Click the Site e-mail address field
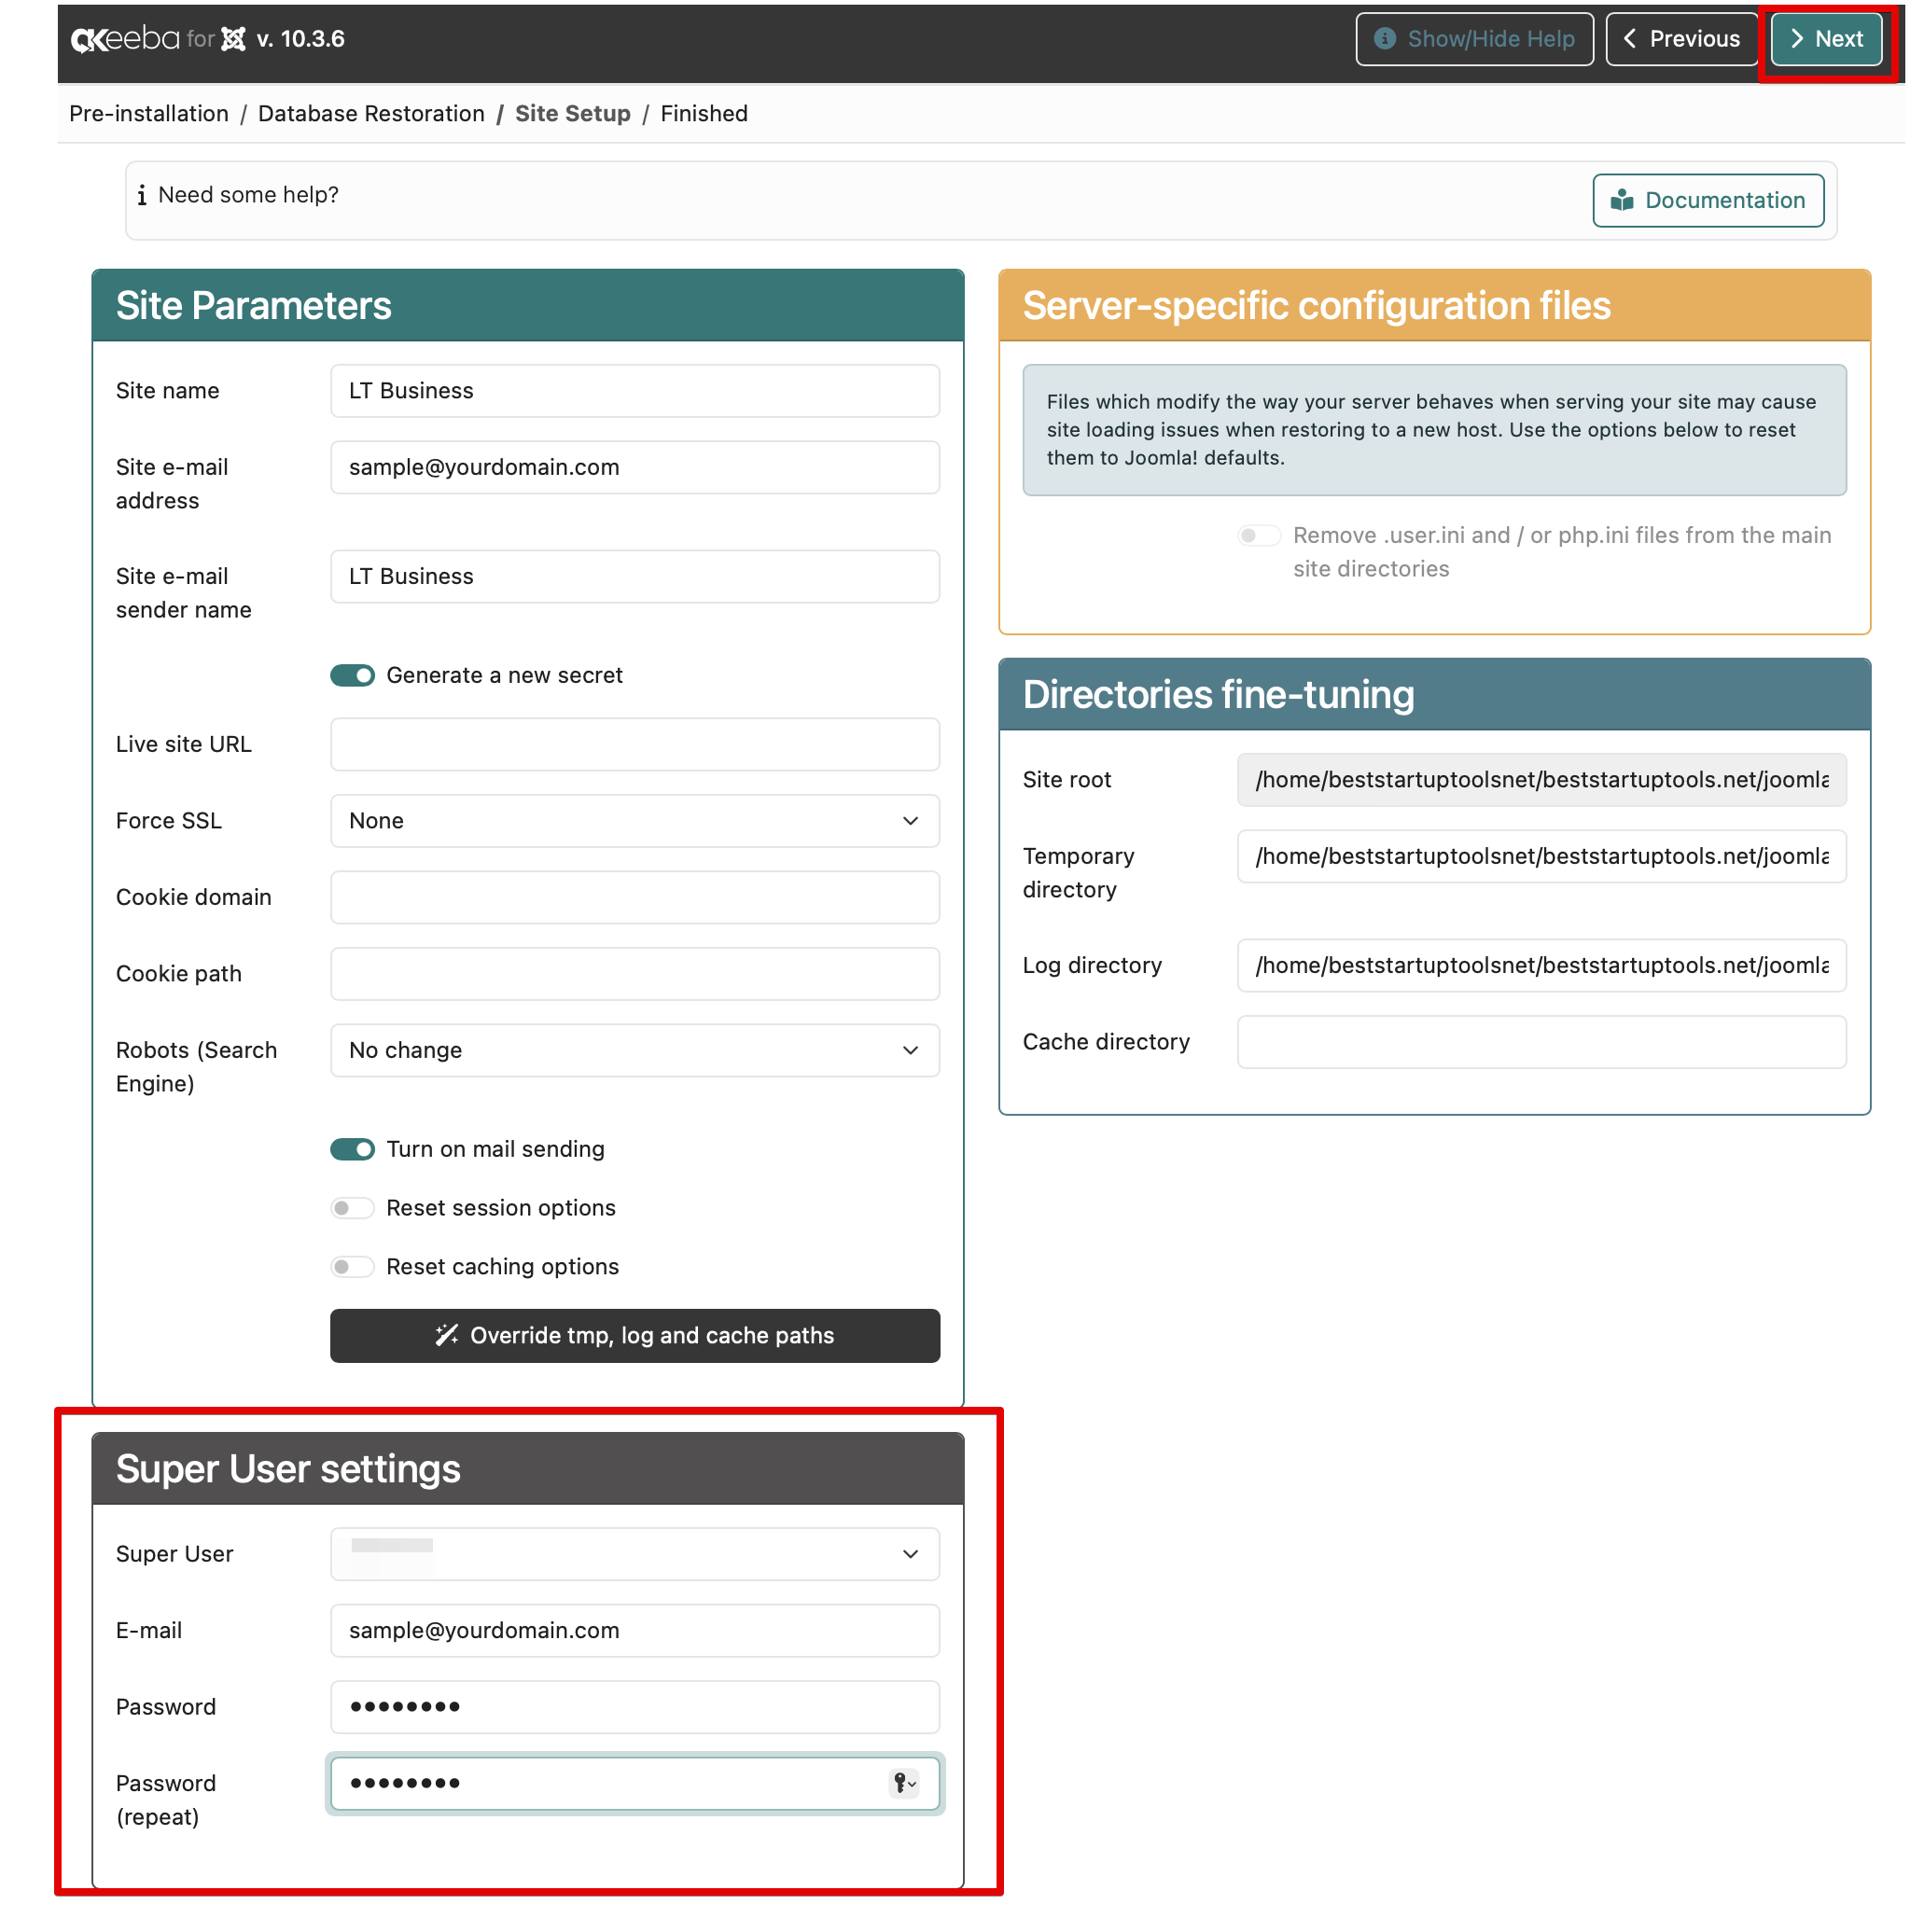The height and width of the screenshot is (1932, 1924). (x=635, y=468)
